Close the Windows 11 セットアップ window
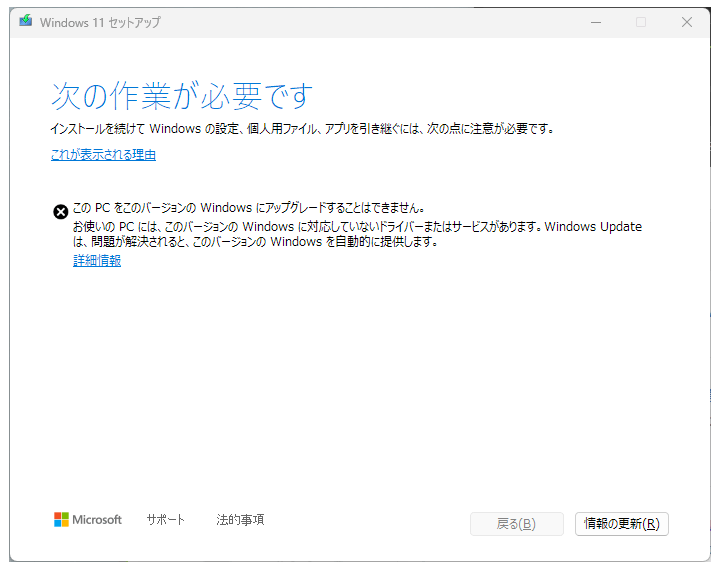 tap(687, 22)
